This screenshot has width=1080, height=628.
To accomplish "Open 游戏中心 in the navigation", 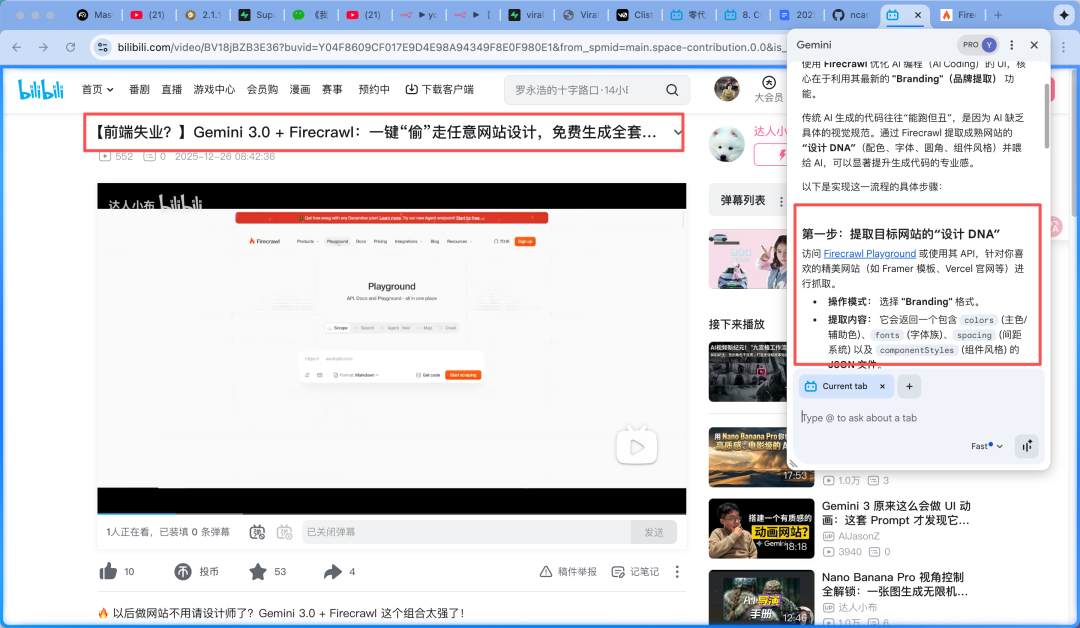I will (214, 90).
